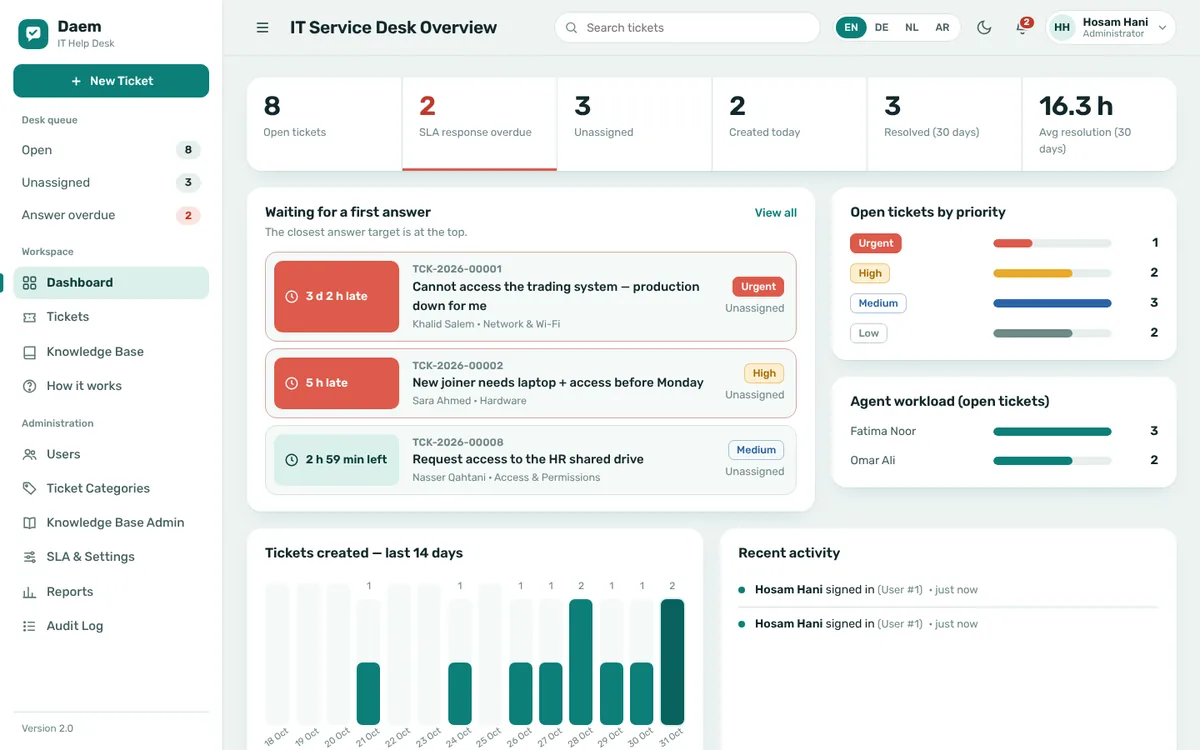Select Resolved (30 days) stat card
Viewport: 1200px width, 750px height.
click(944, 124)
